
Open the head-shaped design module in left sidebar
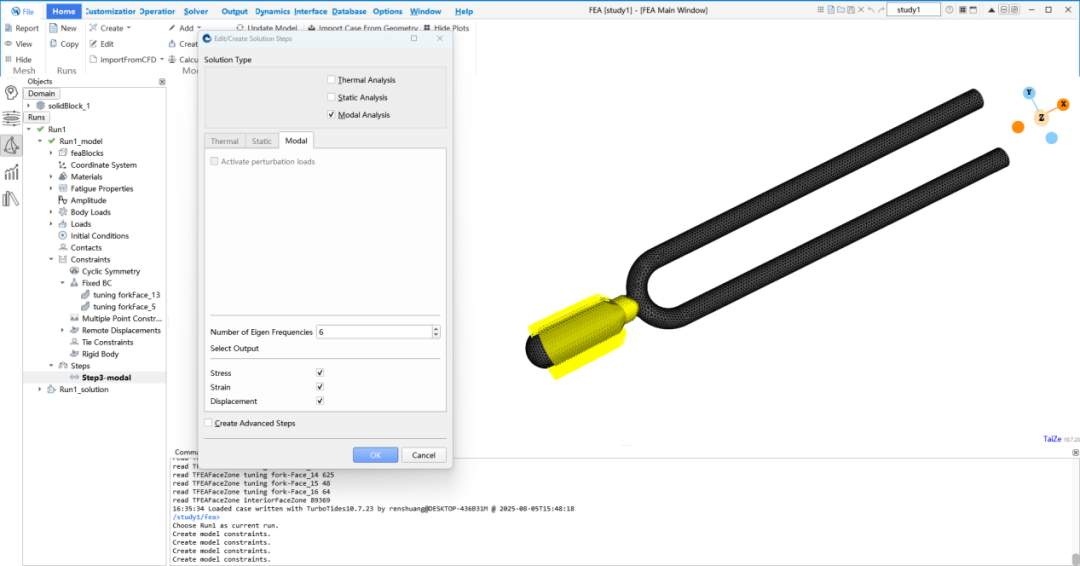click(11, 92)
